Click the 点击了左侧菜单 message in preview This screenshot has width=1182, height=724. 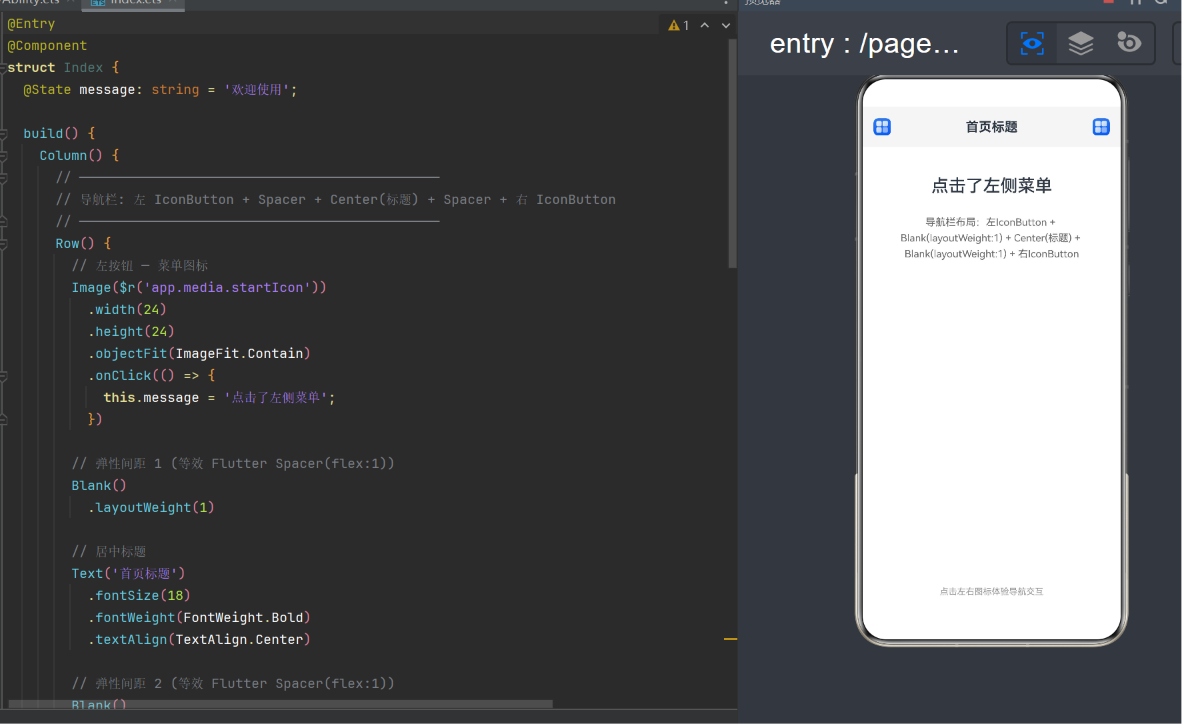pyautogui.click(x=991, y=186)
